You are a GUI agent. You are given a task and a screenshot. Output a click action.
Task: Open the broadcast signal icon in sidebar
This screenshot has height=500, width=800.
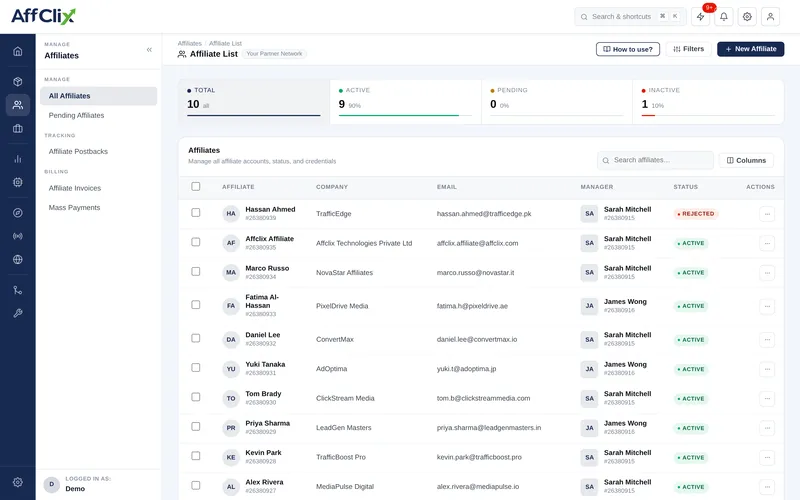click(17, 236)
